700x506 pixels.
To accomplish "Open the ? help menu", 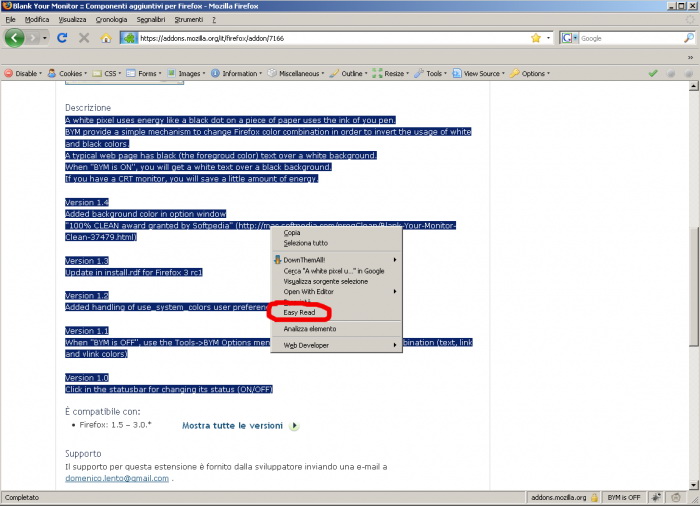I will 214,20.
